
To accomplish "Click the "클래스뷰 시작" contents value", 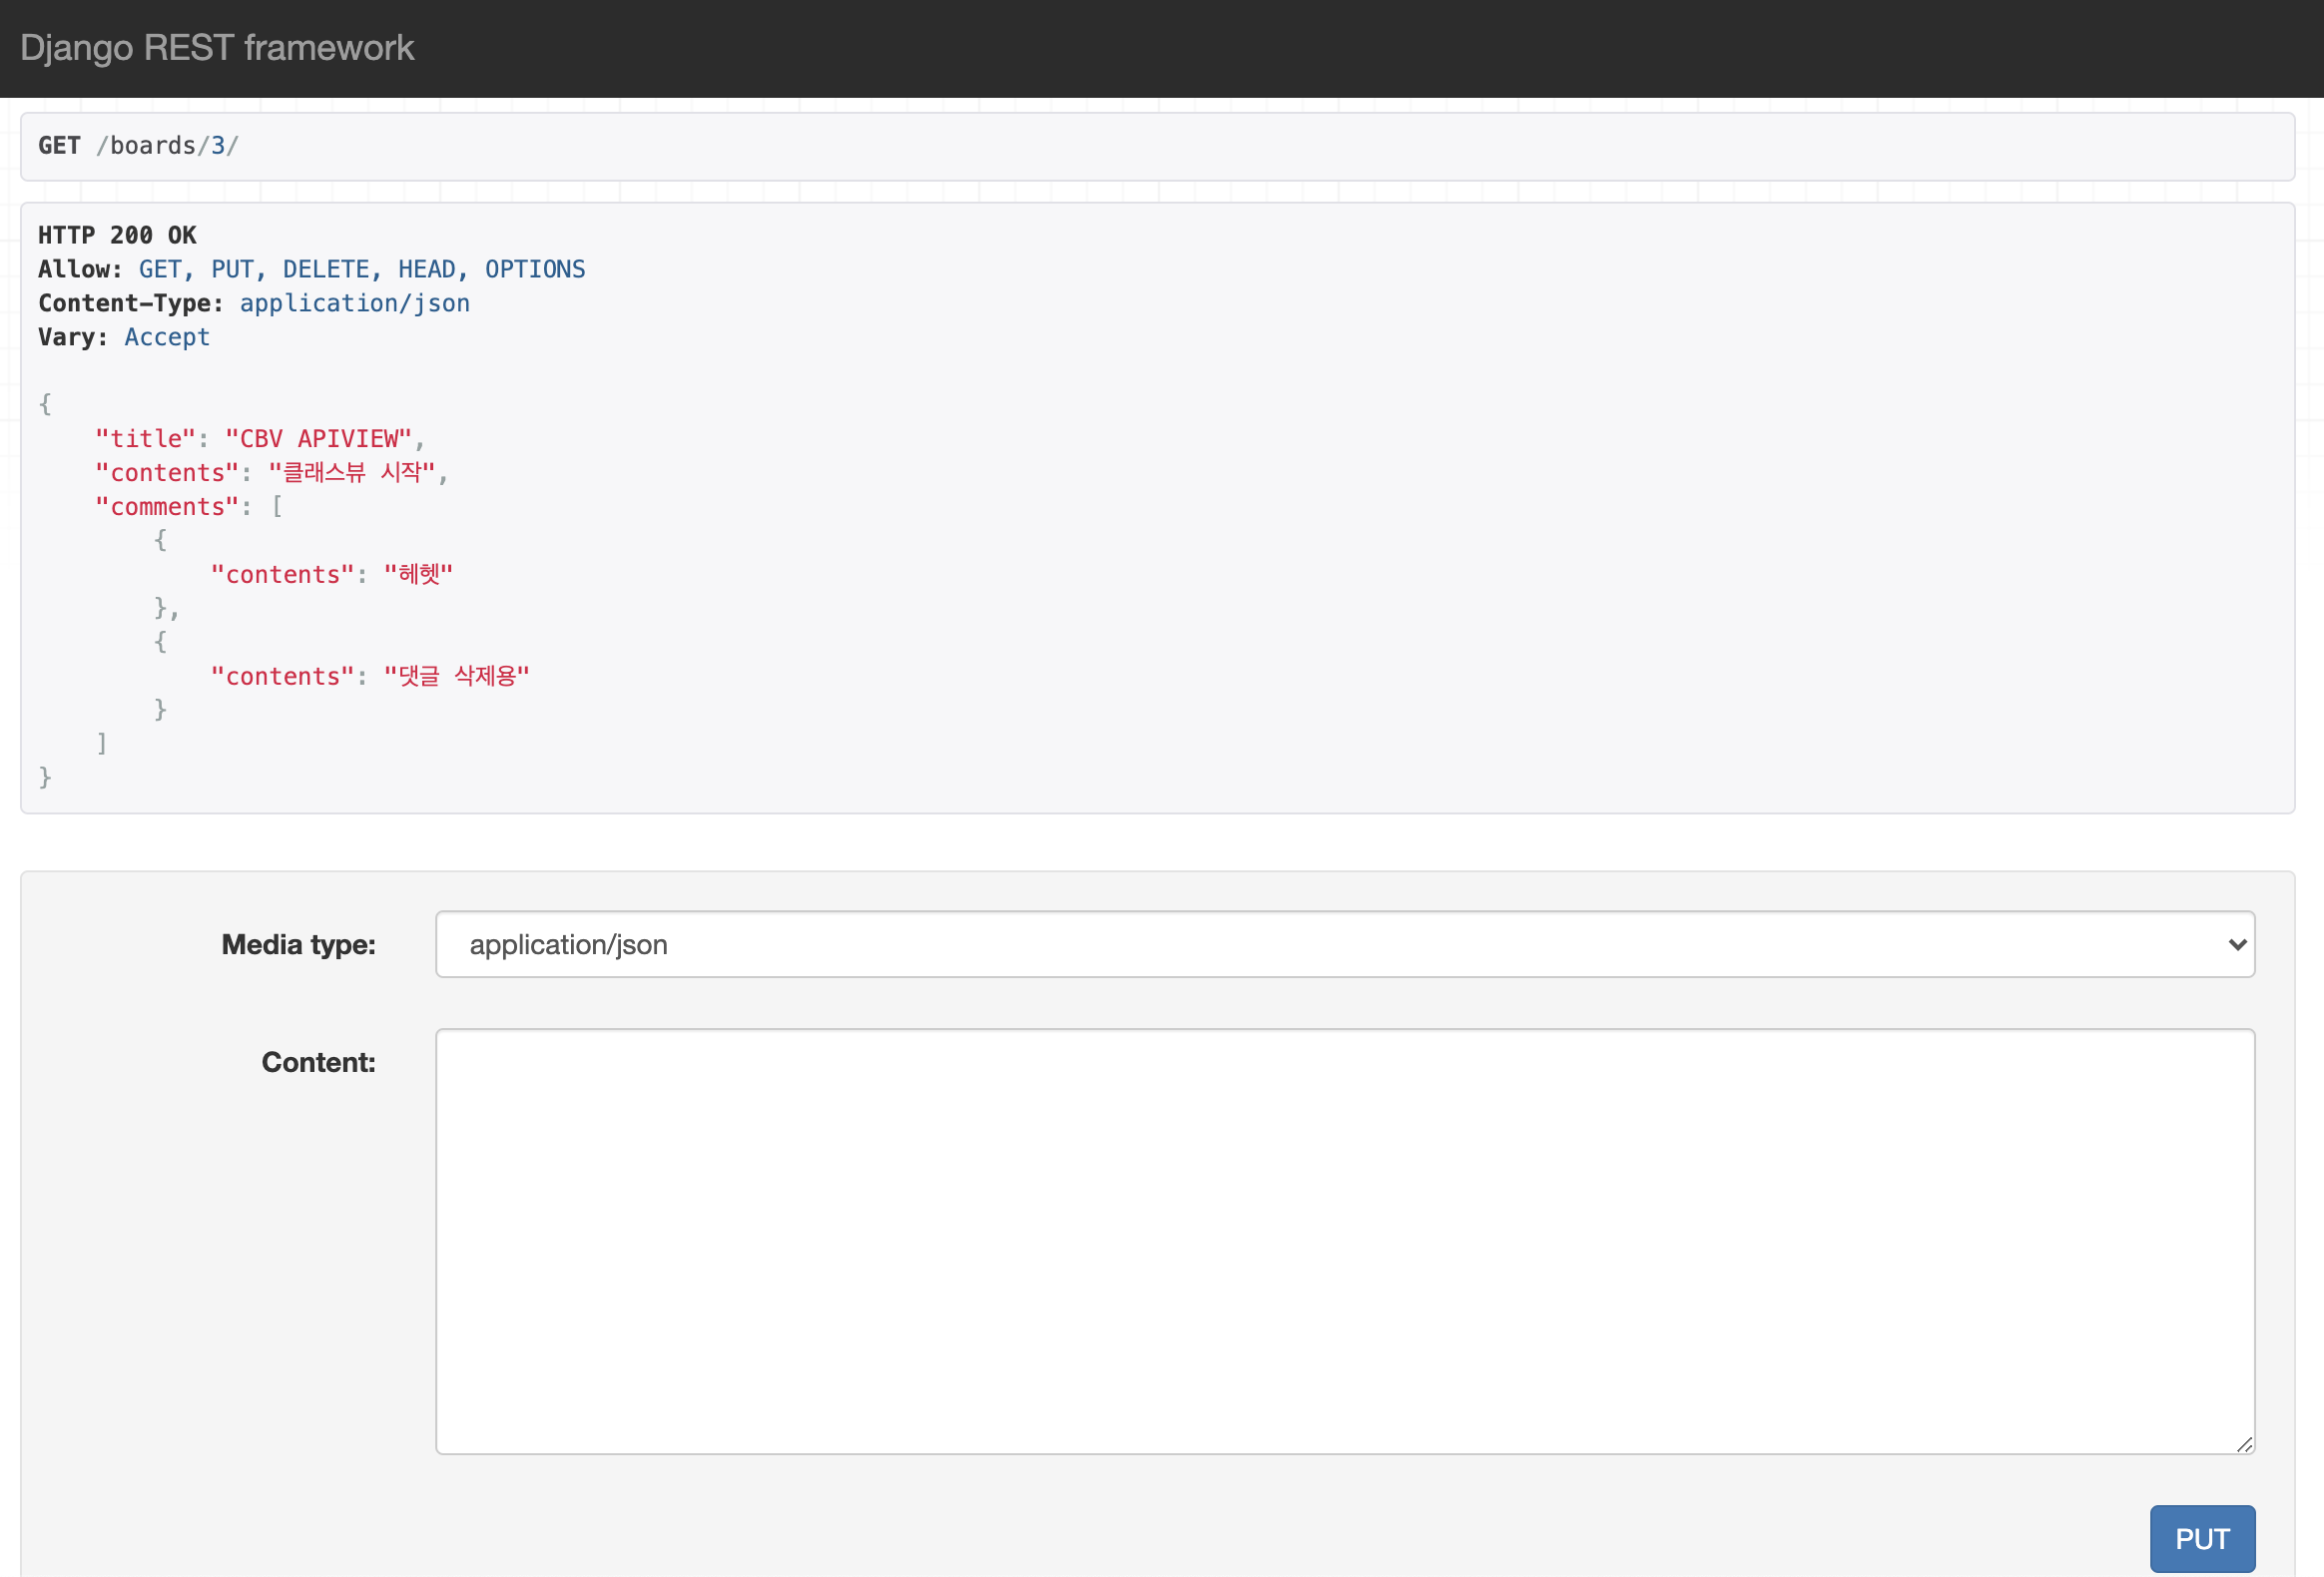I will click(351, 473).
